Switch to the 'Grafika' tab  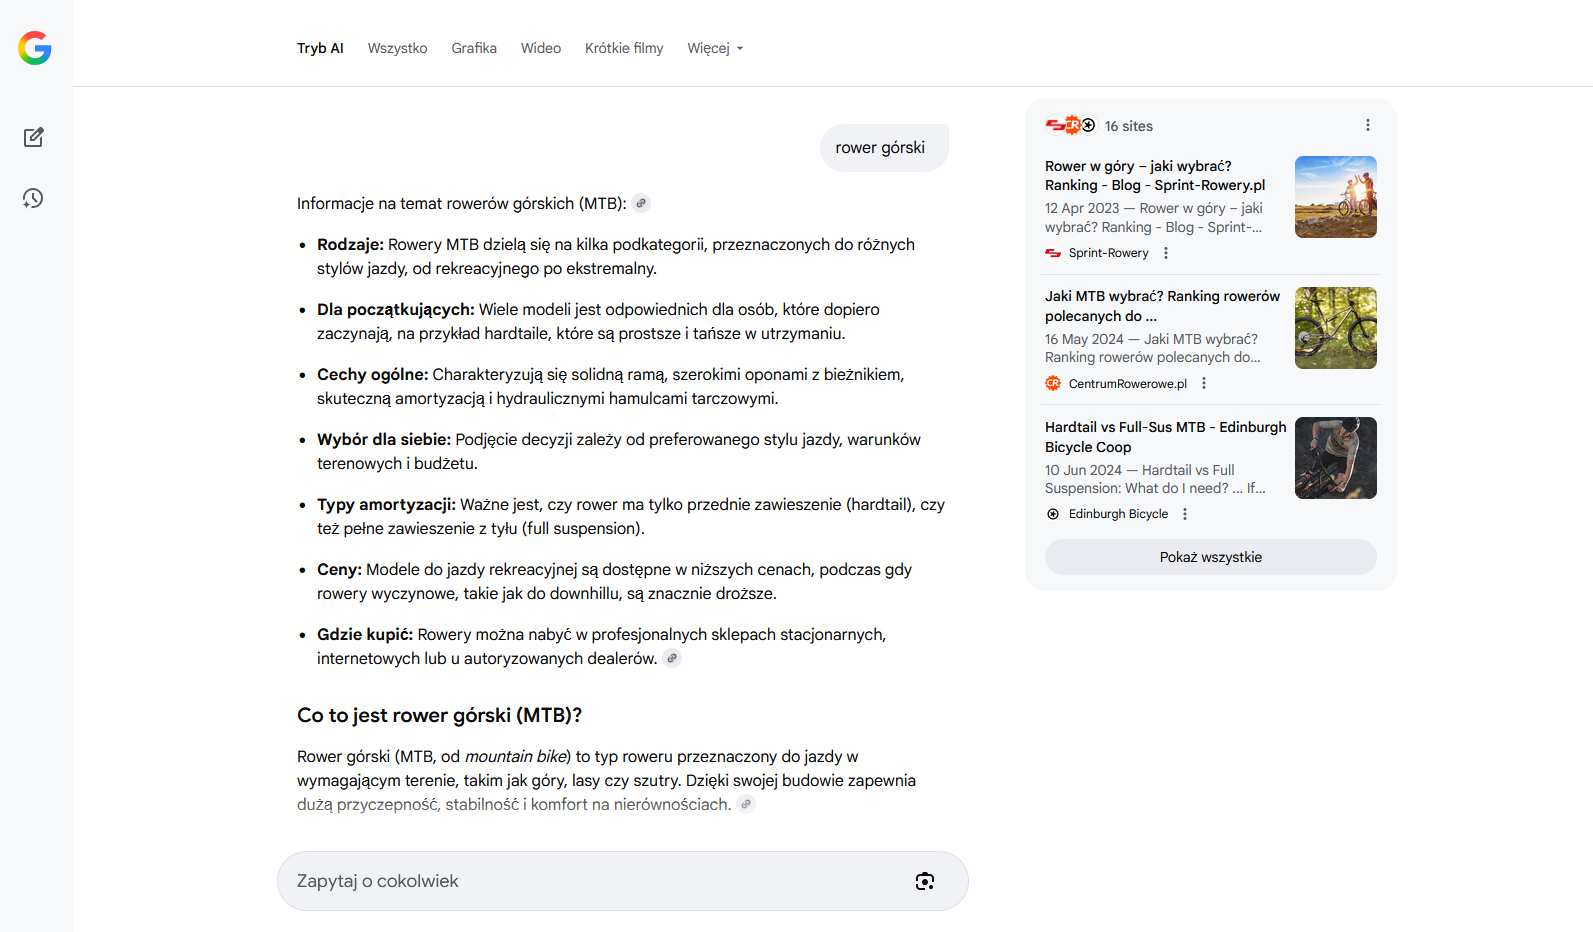pyautogui.click(x=474, y=48)
